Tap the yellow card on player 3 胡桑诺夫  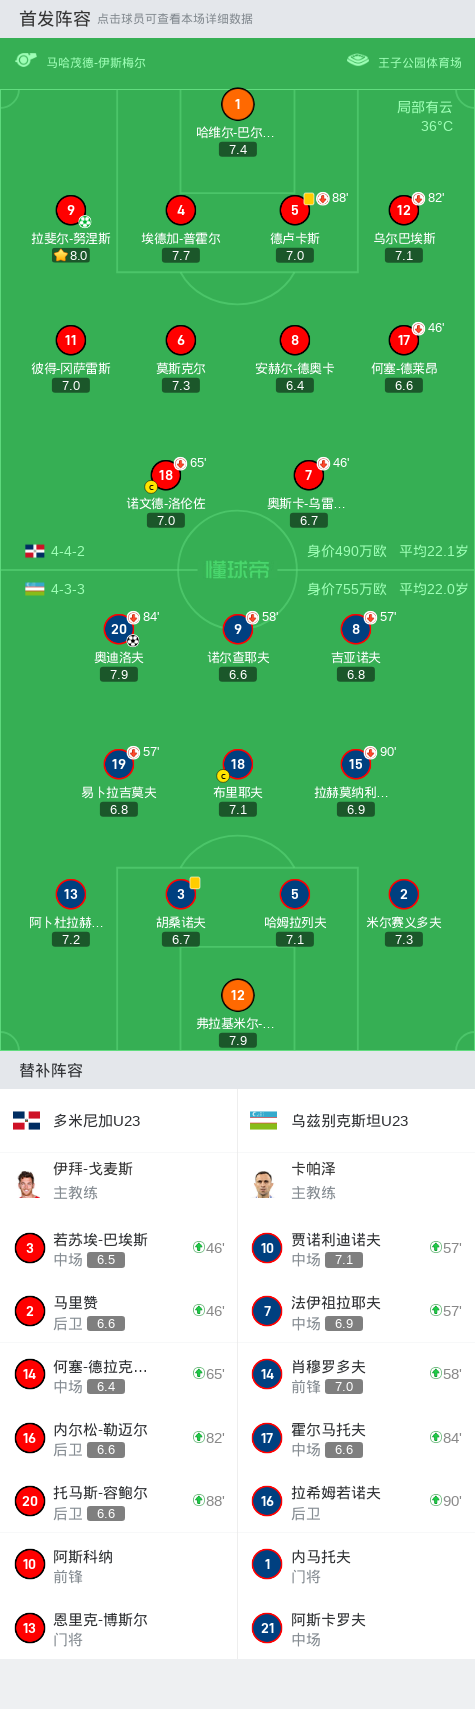click(x=195, y=883)
